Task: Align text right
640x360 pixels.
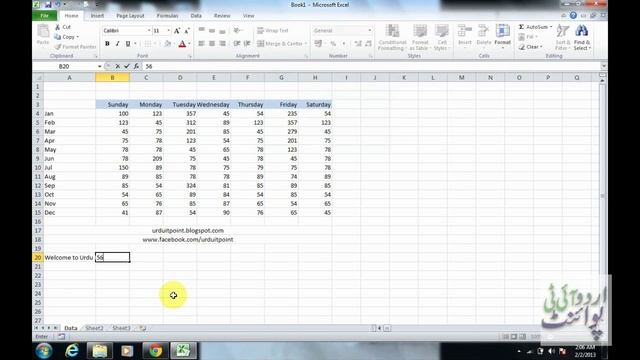Action: [222, 44]
